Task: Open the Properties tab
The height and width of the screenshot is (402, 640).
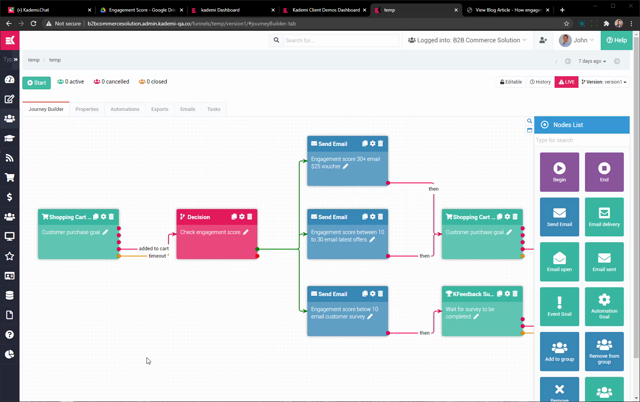Action: click(87, 109)
